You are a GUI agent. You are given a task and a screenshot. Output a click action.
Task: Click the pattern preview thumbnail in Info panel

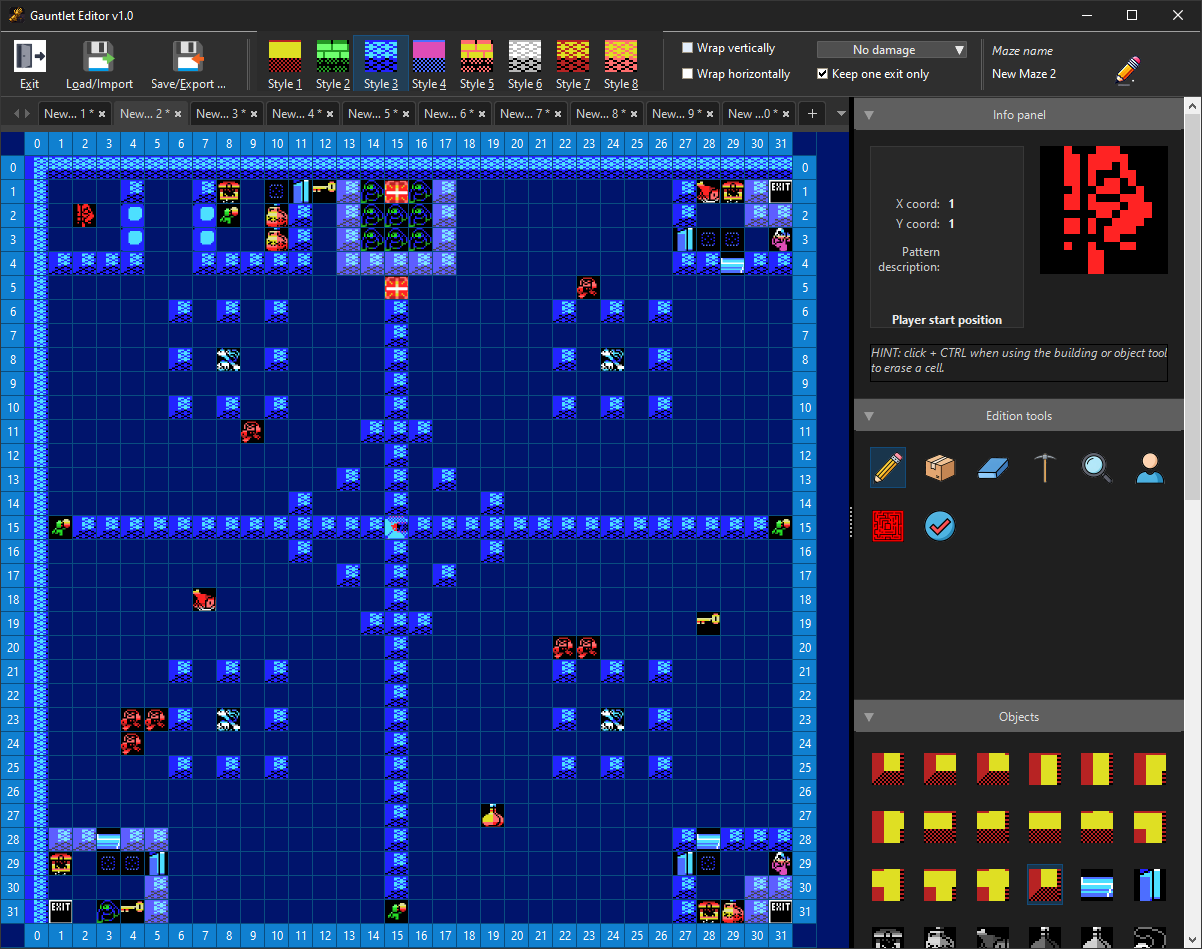[x=1104, y=210]
